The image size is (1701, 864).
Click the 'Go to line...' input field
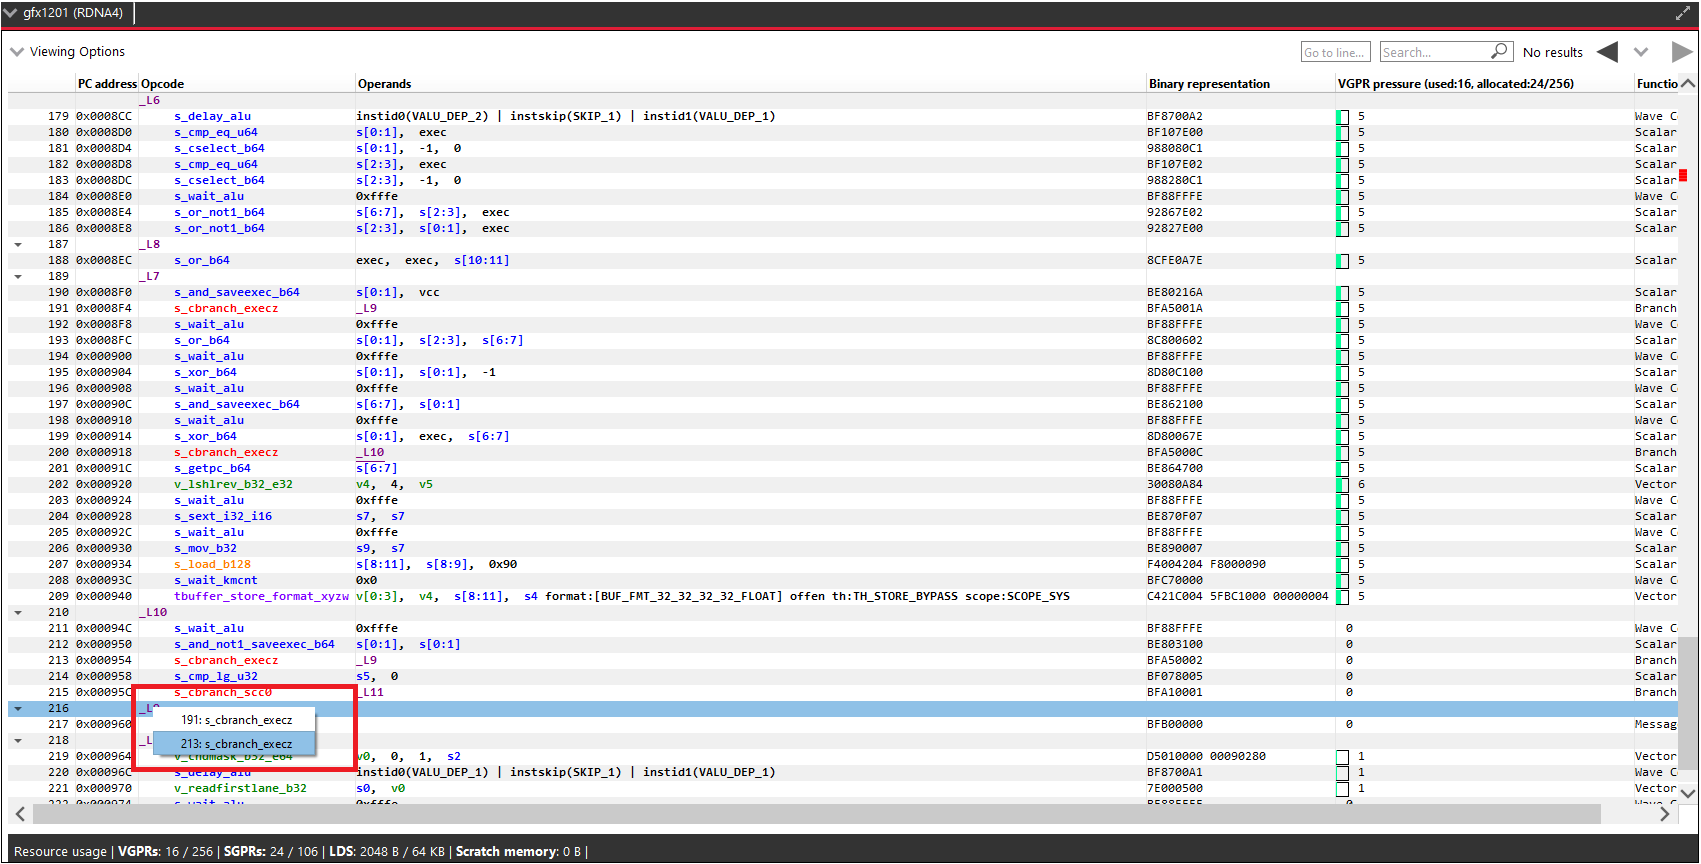click(1334, 52)
